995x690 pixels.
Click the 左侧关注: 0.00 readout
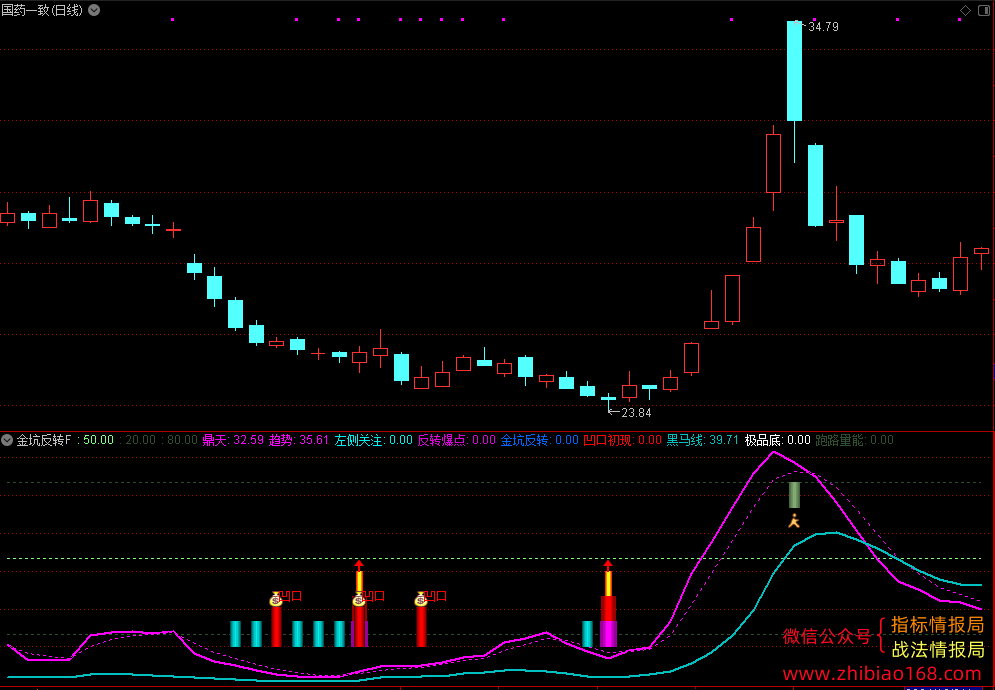(x=373, y=440)
